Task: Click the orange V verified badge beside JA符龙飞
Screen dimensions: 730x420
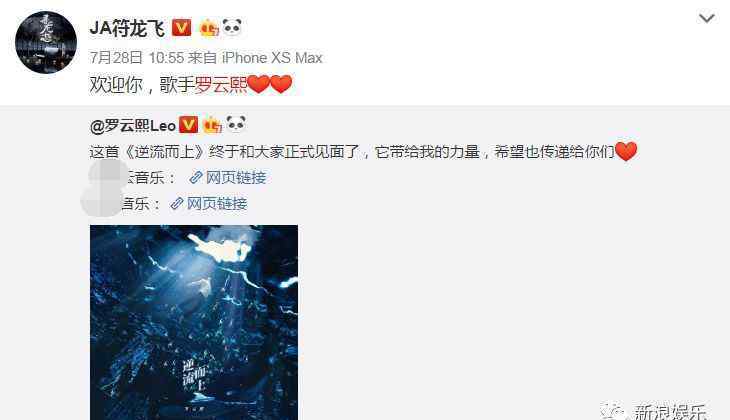Action: tap(182, 27)
